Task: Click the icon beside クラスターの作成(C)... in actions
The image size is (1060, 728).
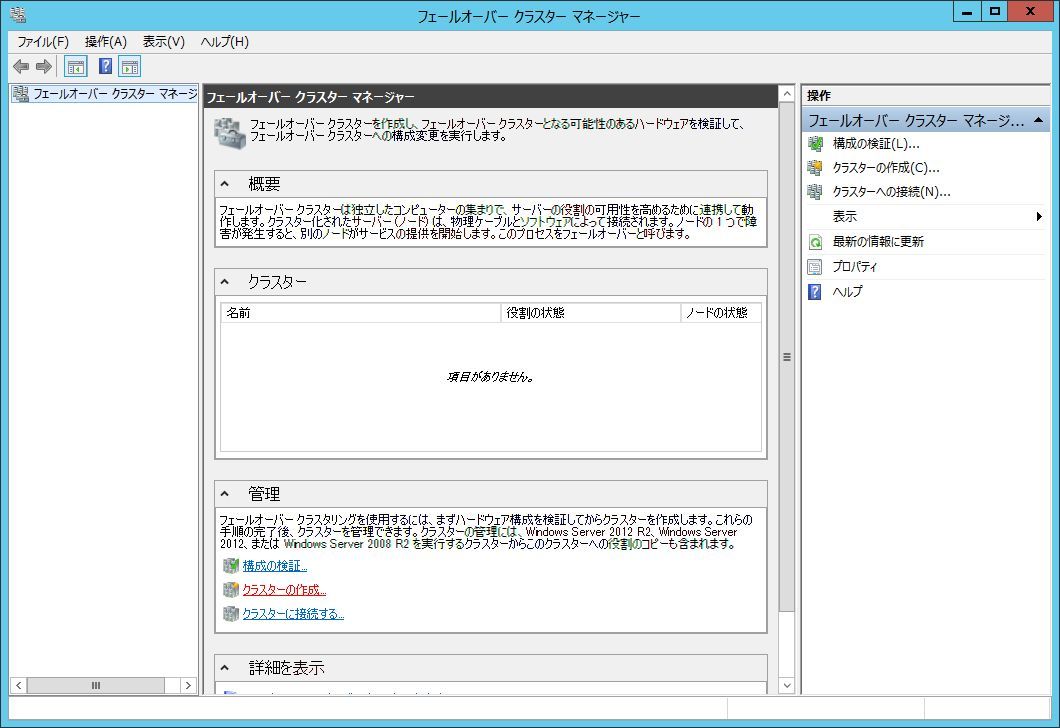Action: [x=815, y=168]
